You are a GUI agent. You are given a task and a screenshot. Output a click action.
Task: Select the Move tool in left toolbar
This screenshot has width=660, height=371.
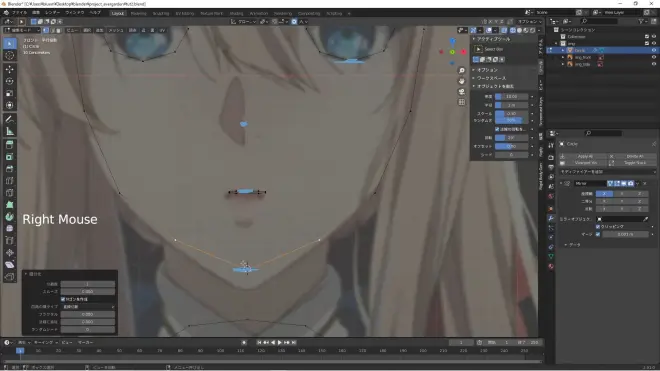pyautogui.click(x=9, y=69)
